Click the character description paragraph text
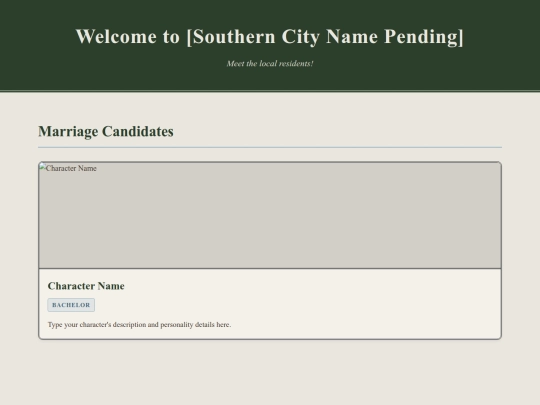Viewport: 540px width, 405px height. point(139,325)
